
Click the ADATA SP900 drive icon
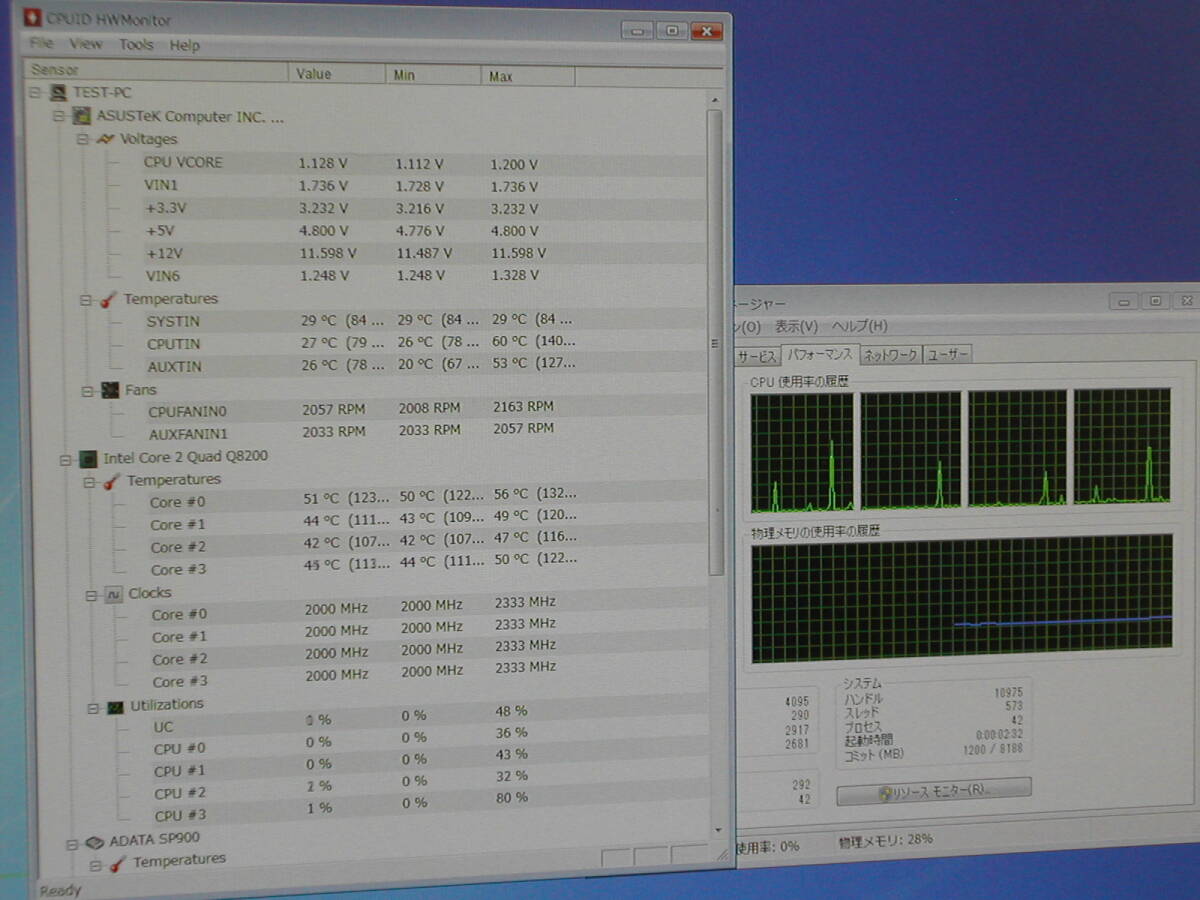click(95, 842)
